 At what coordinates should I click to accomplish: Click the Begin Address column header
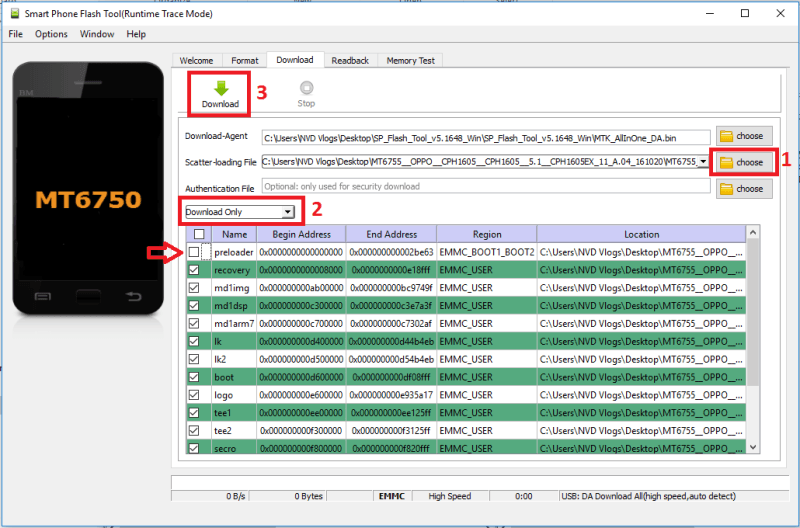302,234
